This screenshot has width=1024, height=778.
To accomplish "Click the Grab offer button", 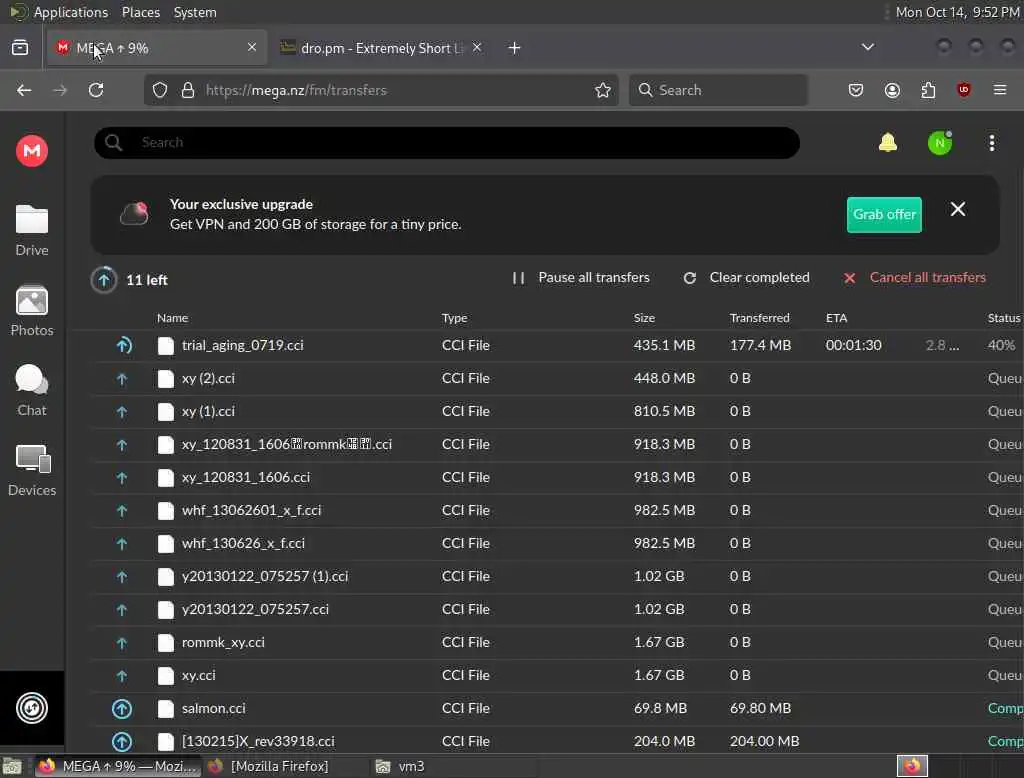I will point(884,214).
